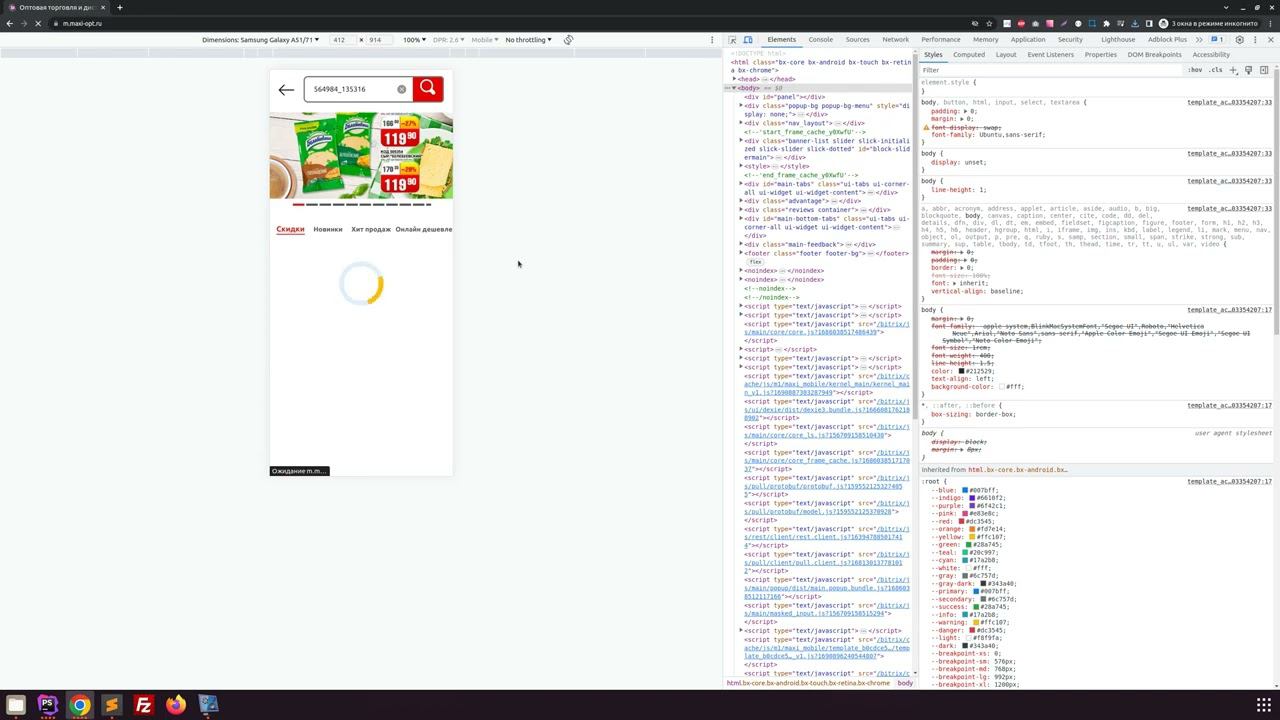Expand the div id main-tabs node
Screen dimensions: 1280x720
[x=741, y=184]
